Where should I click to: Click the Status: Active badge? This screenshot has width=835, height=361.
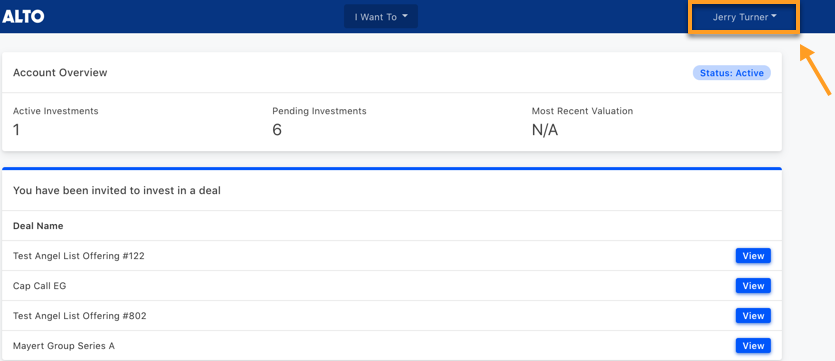point(732,73)
